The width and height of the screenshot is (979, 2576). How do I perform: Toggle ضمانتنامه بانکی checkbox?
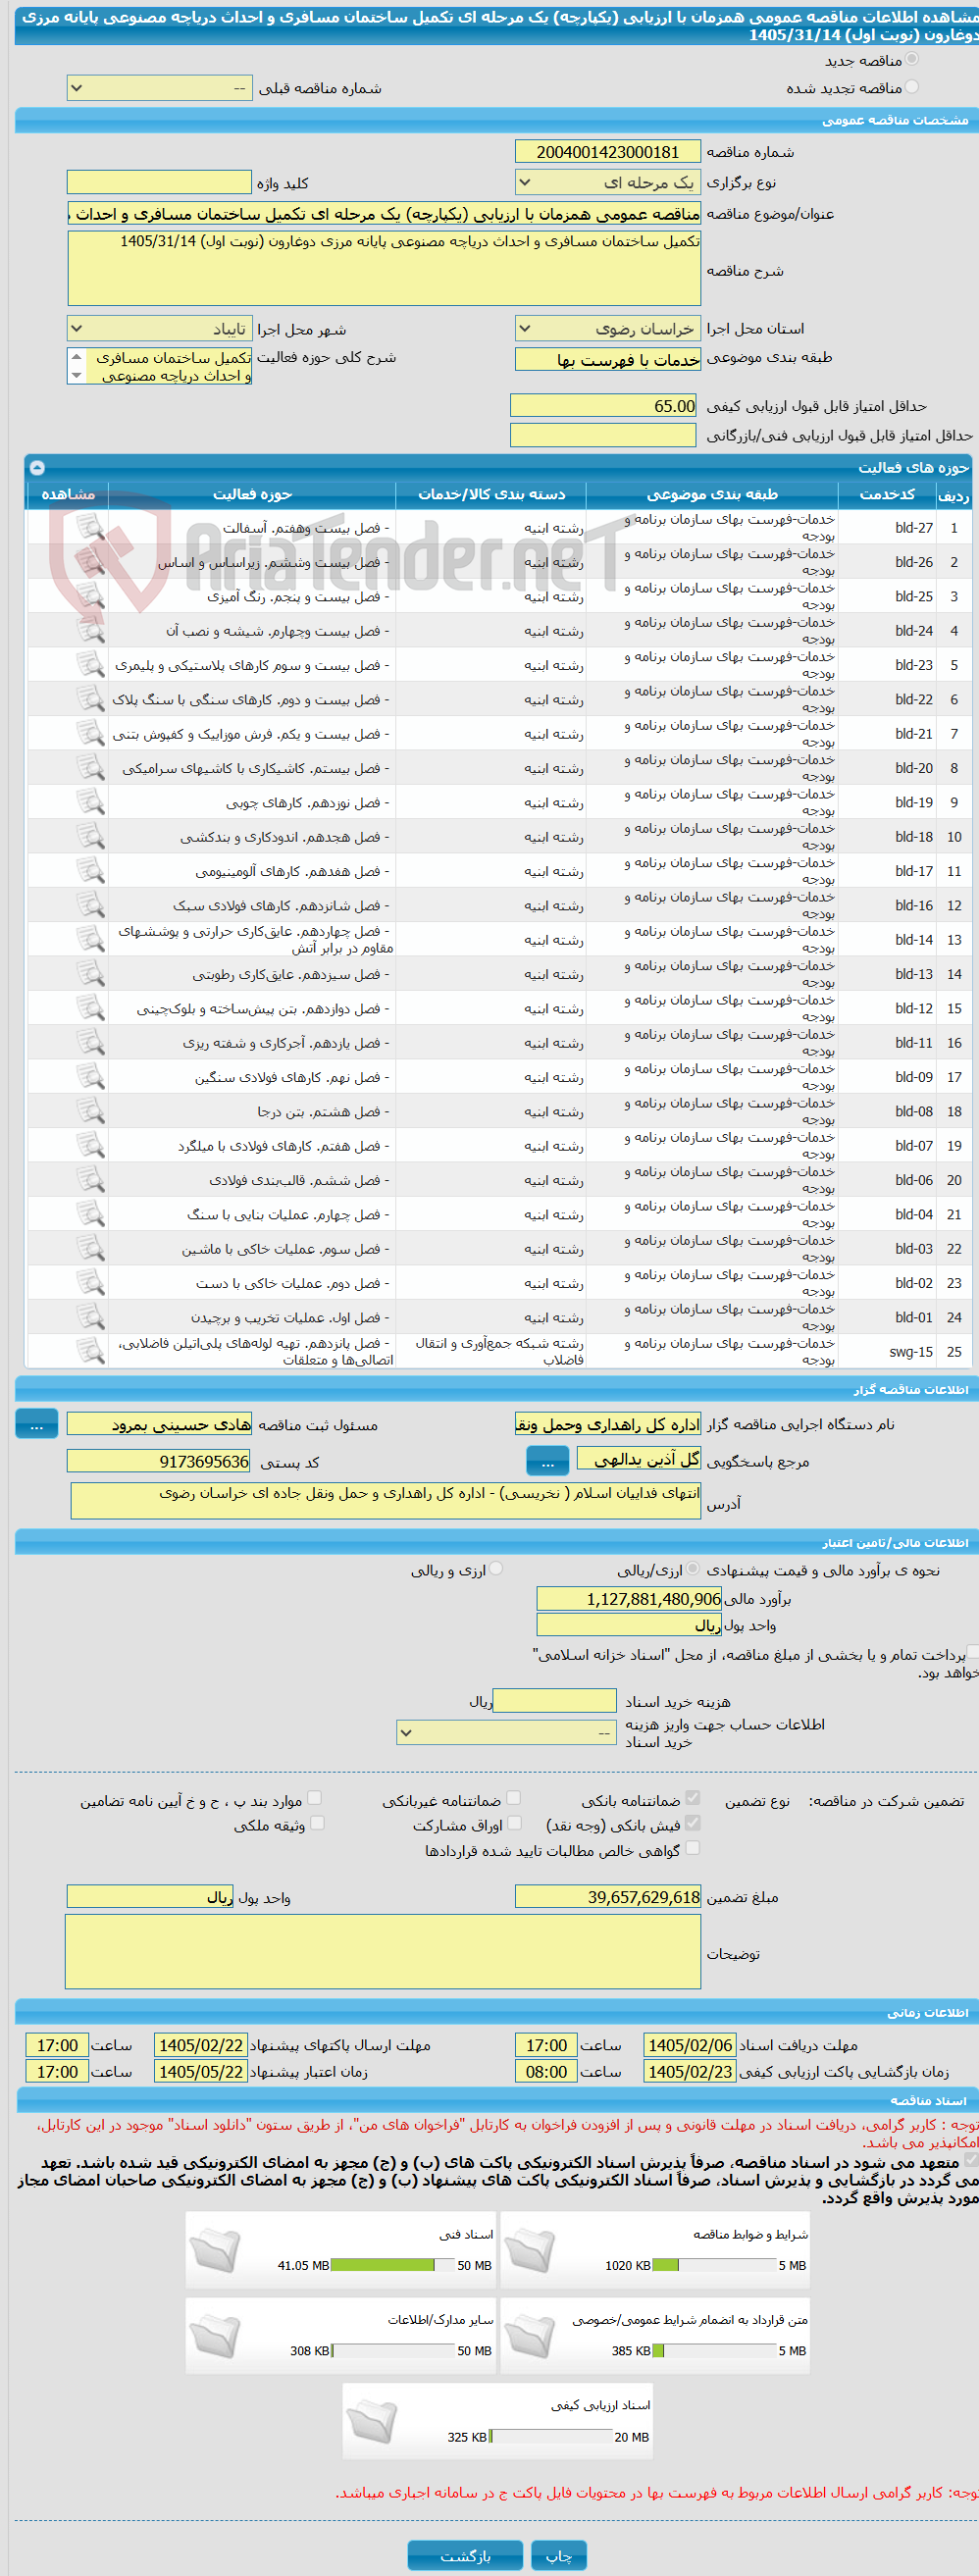pyautogui.click(x=693, y=1798)
